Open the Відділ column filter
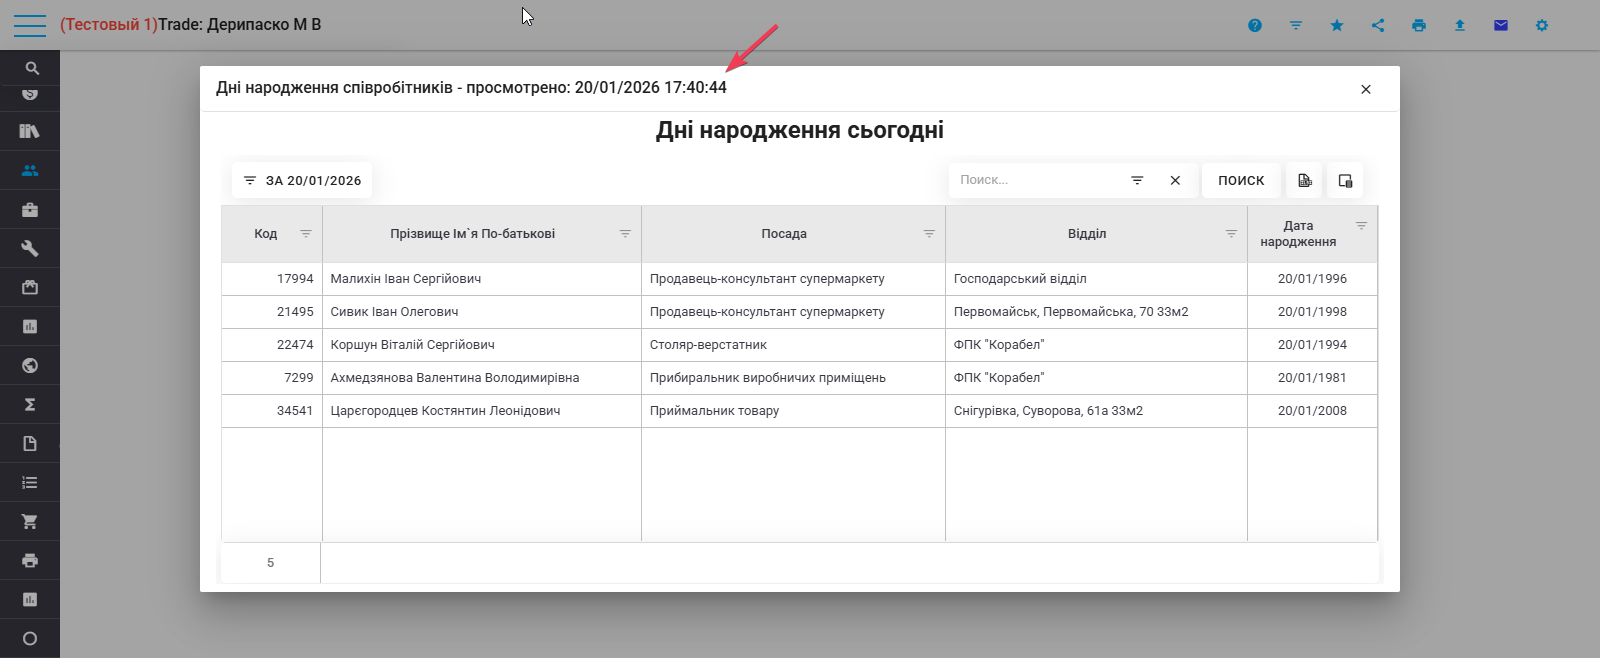 point(1231,233)
